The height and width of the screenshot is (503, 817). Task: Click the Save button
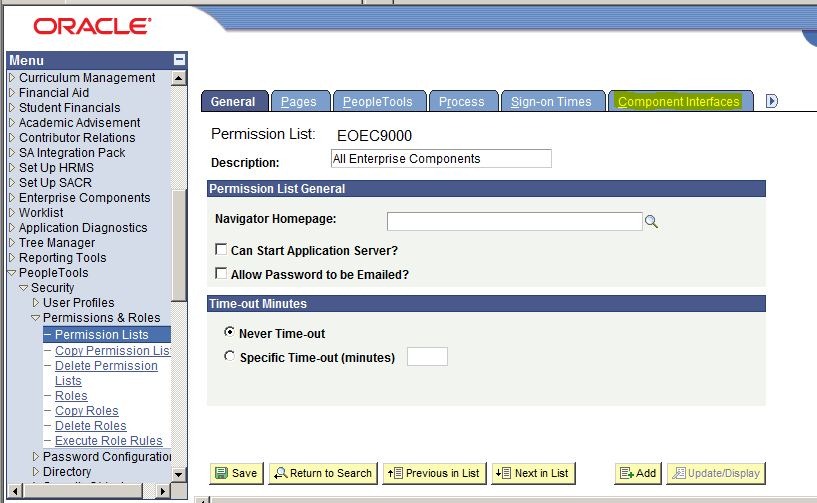237,473
